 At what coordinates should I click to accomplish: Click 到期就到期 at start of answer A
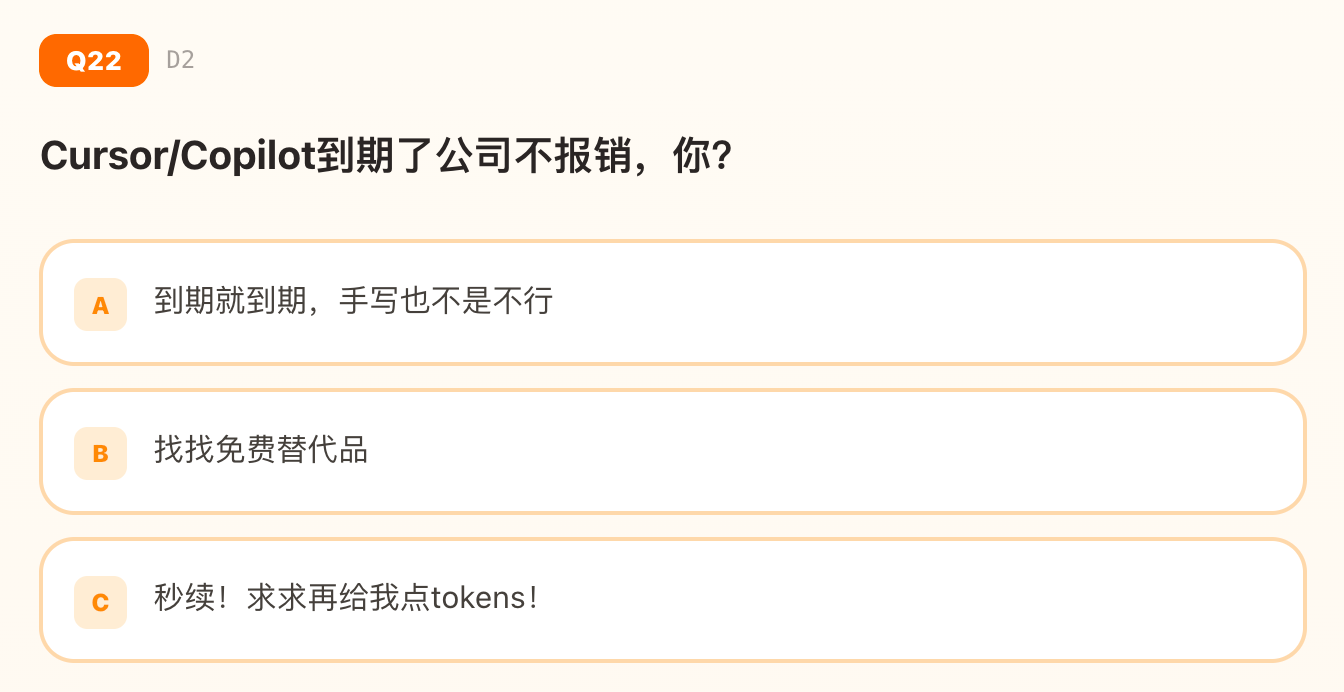[x=230, y=301]
